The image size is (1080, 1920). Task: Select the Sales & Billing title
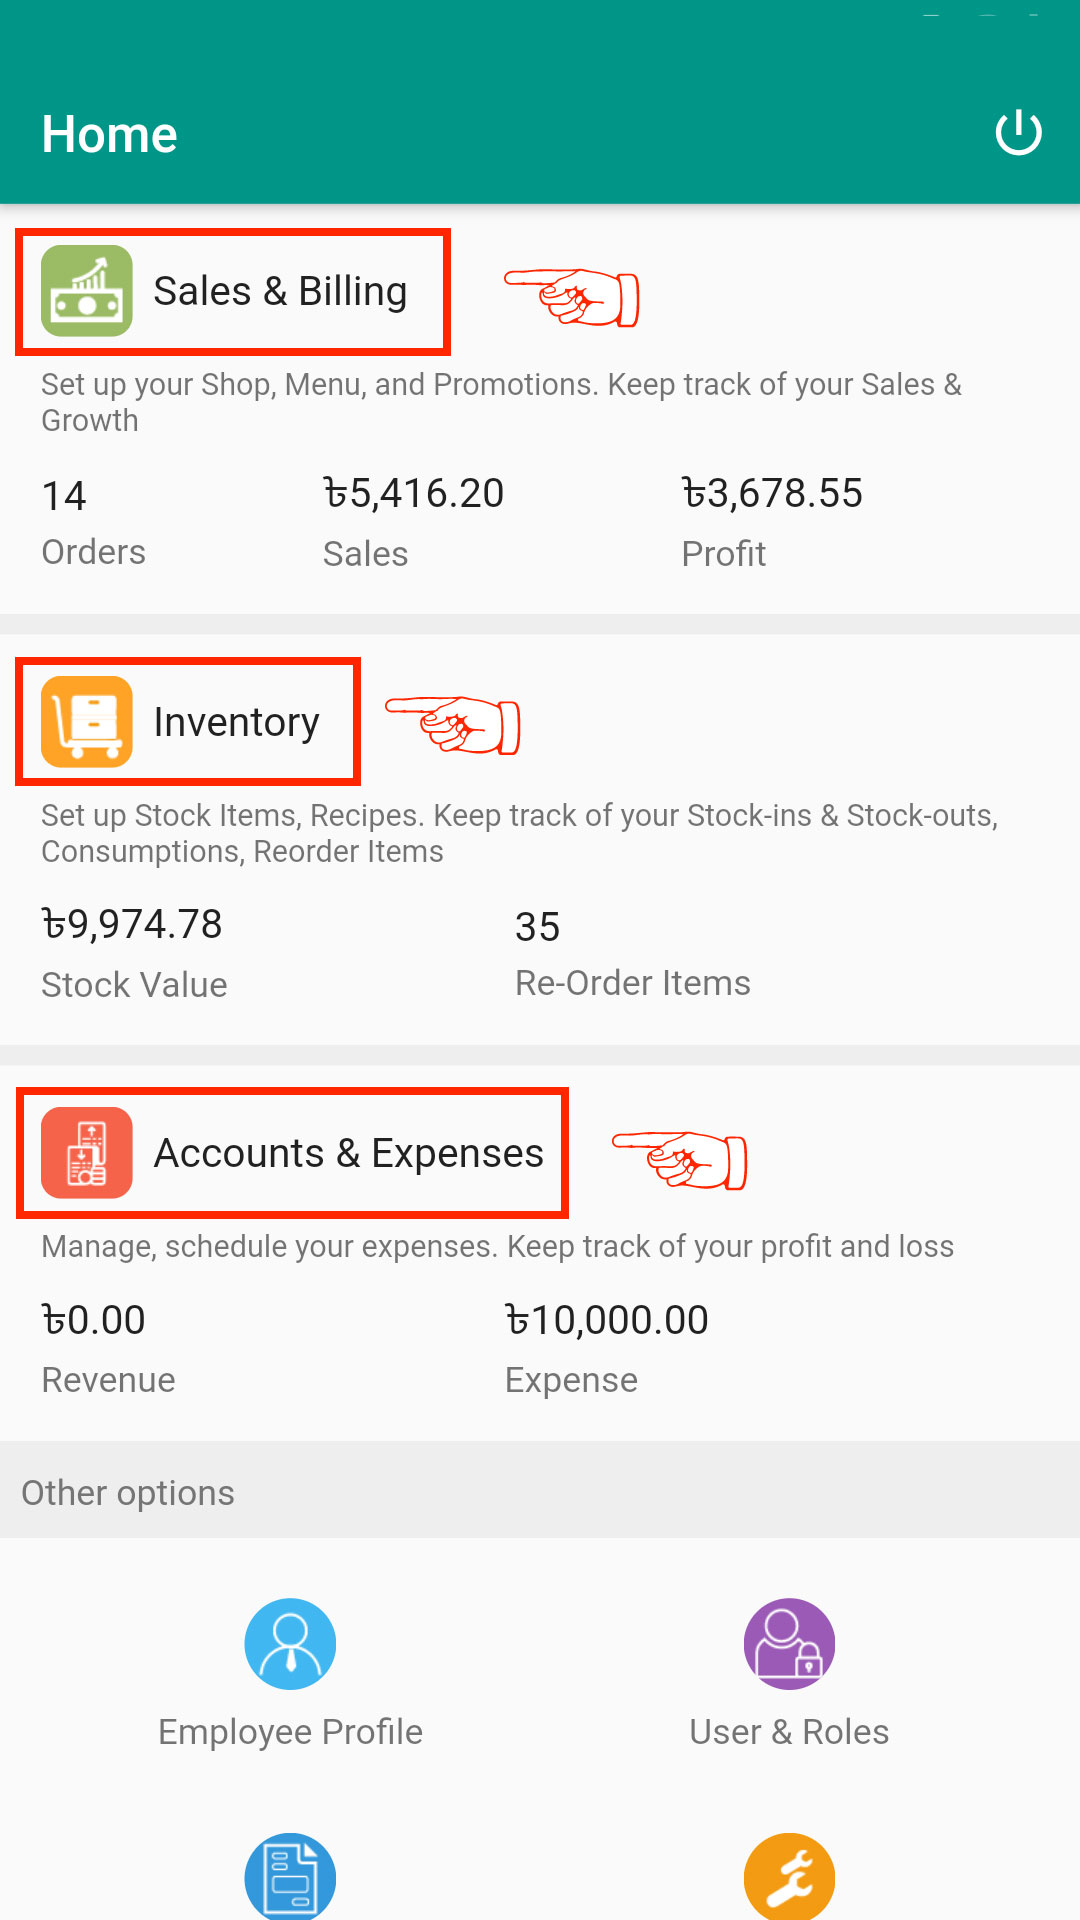pos(280,292)
